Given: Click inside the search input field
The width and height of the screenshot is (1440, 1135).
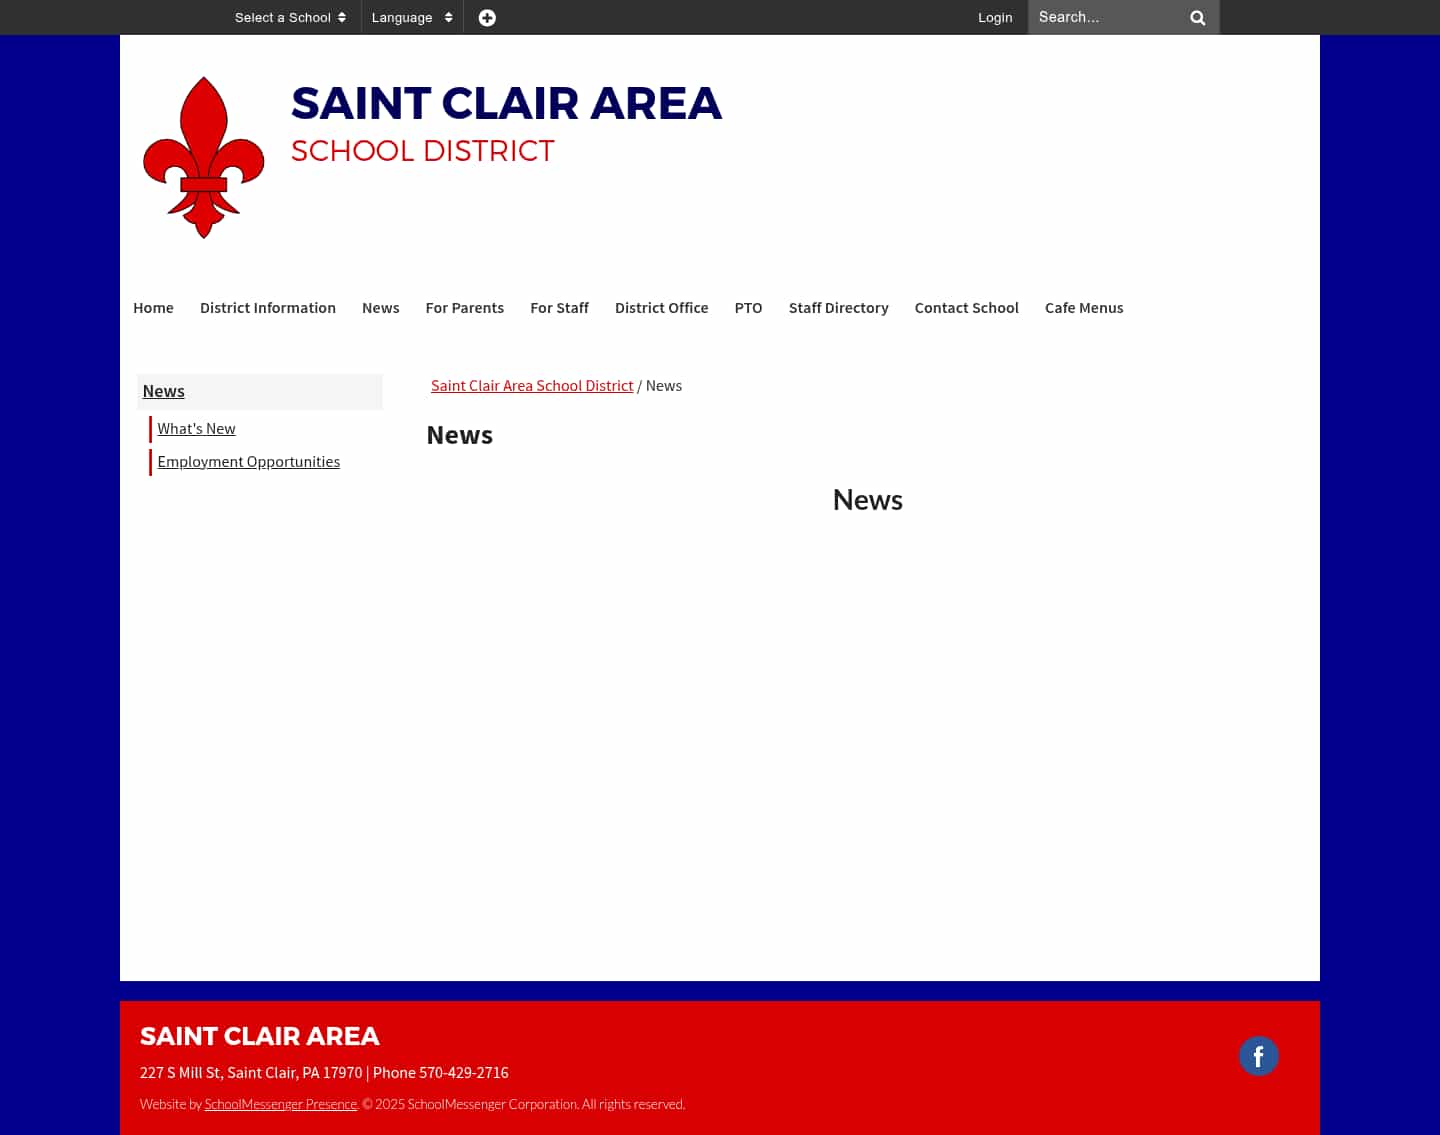Looking at the screenshot, I should (x=1100, y=17).
